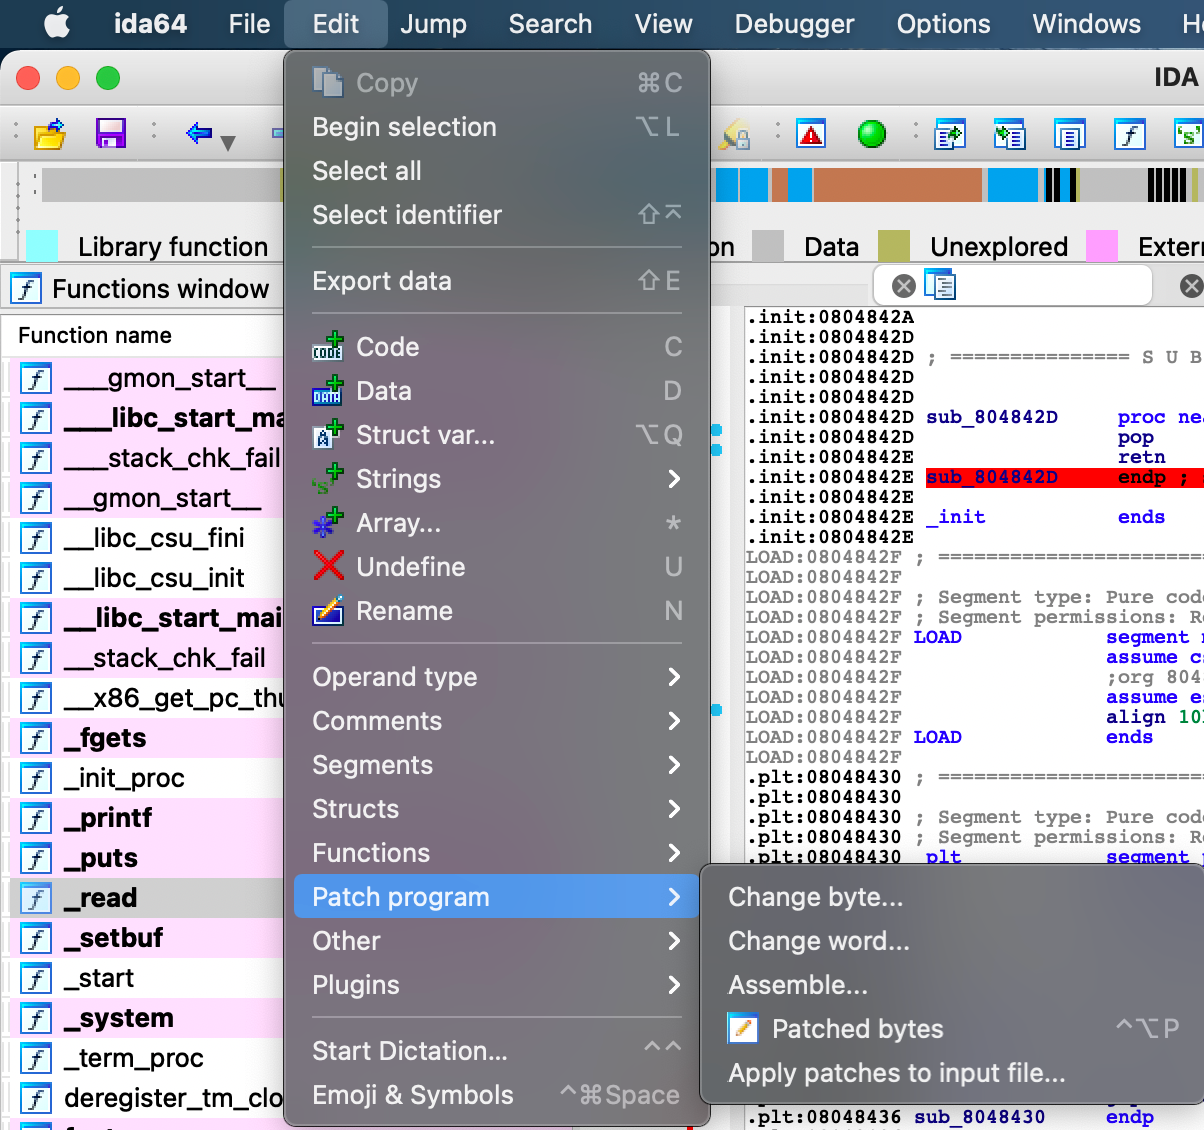Select _fgets function icon row
The image size is (1204, 1130).
[146, 738]
